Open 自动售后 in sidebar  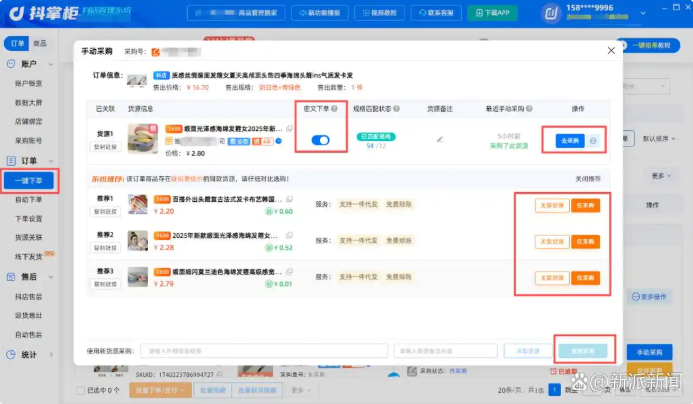point(29,335)
